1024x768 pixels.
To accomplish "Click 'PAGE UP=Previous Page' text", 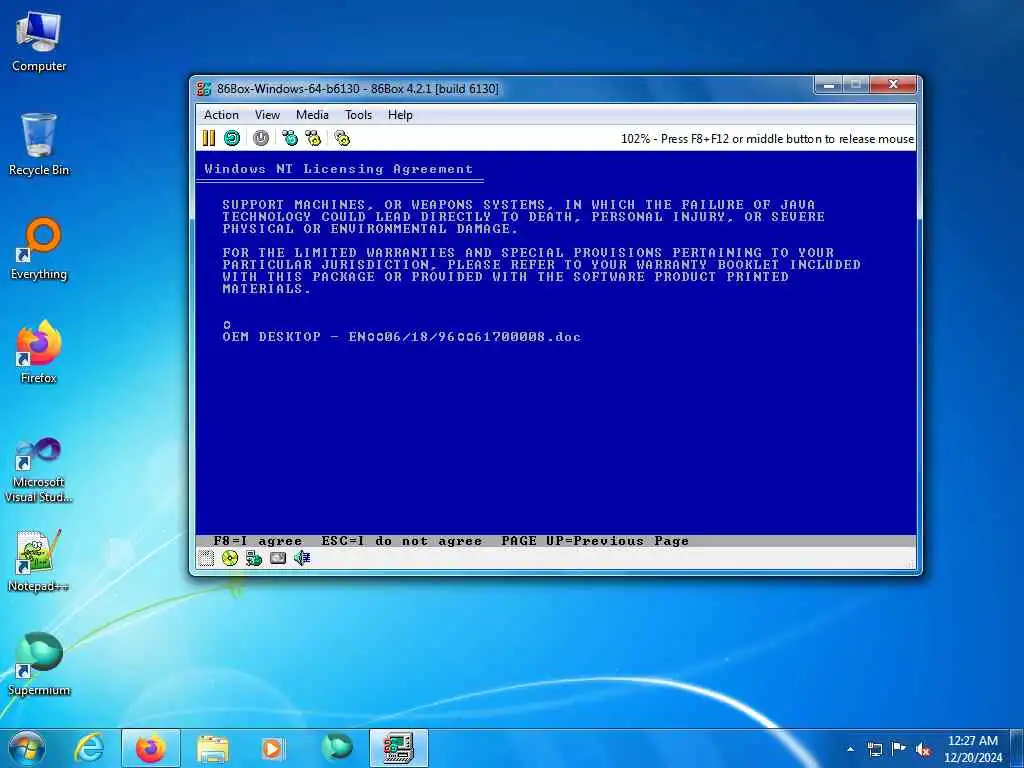I will point(595,541).
